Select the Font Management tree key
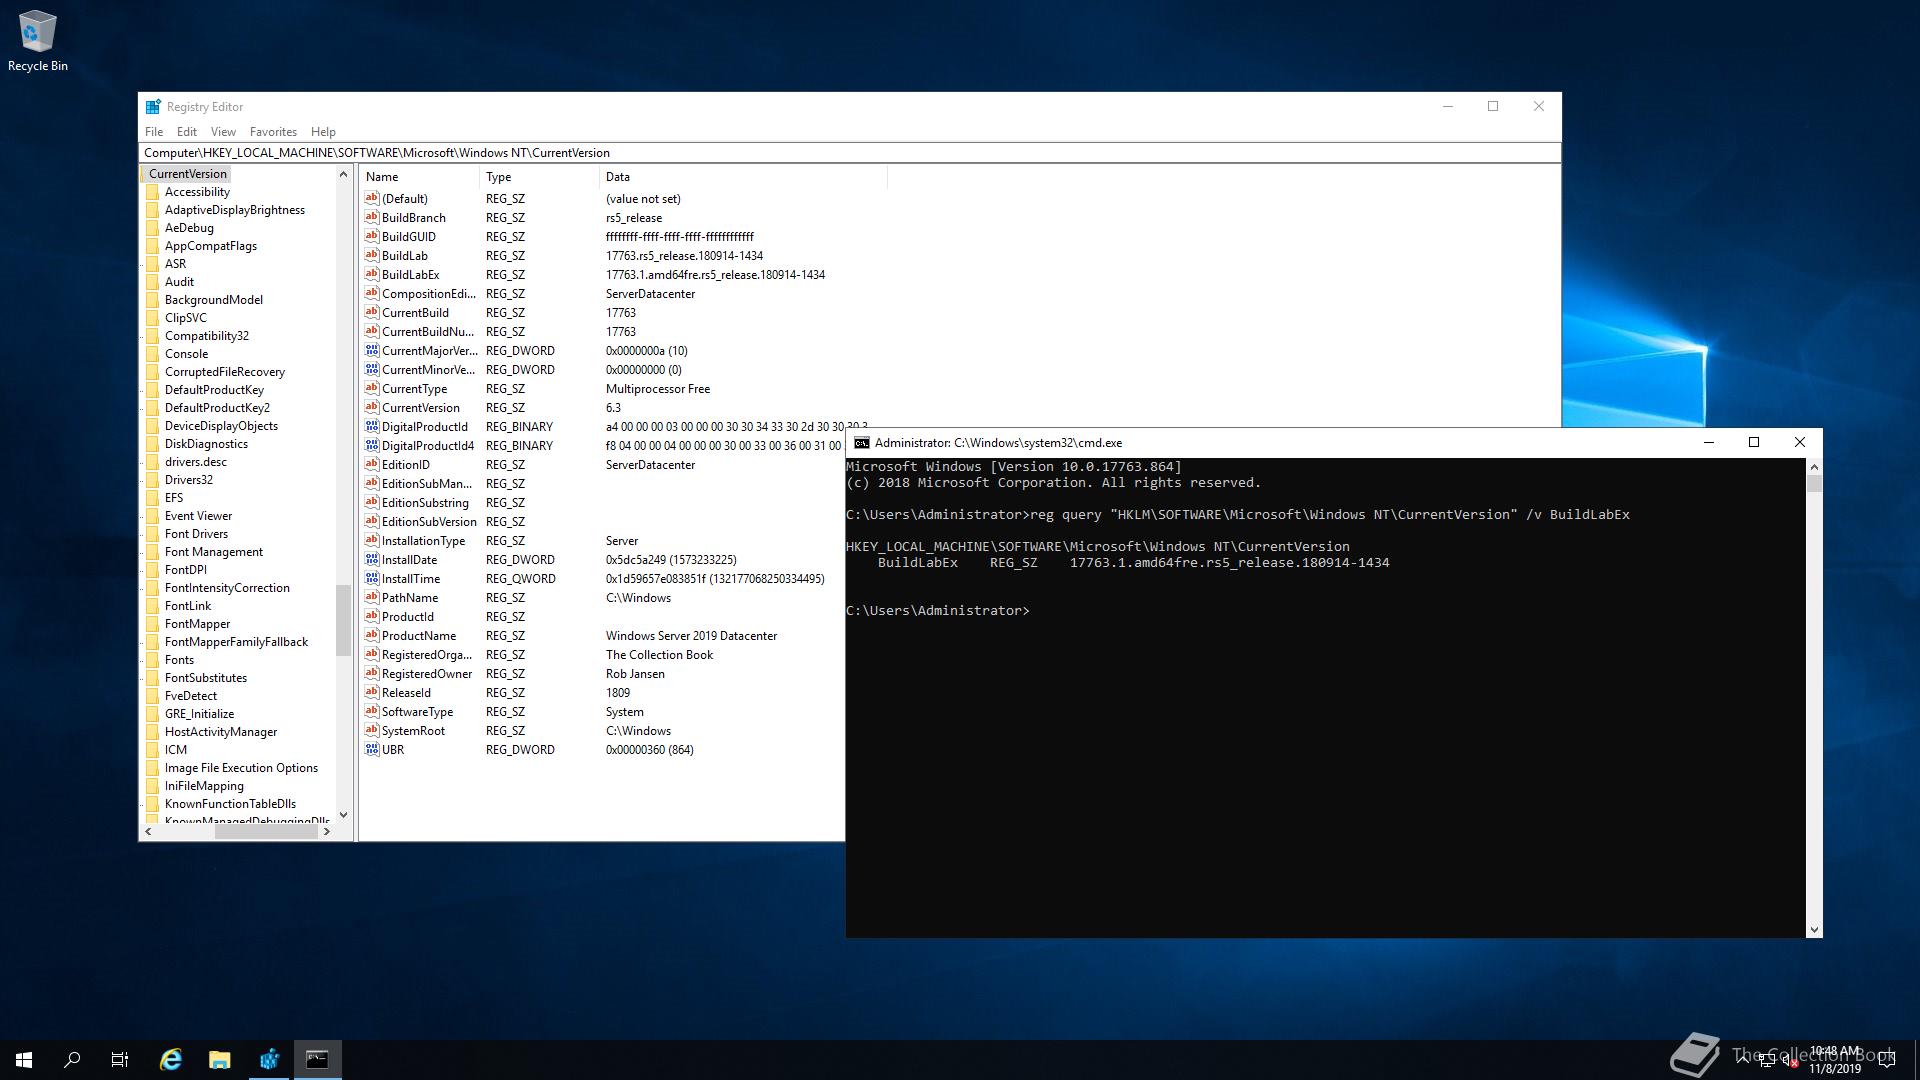 [x=214, y=552]
